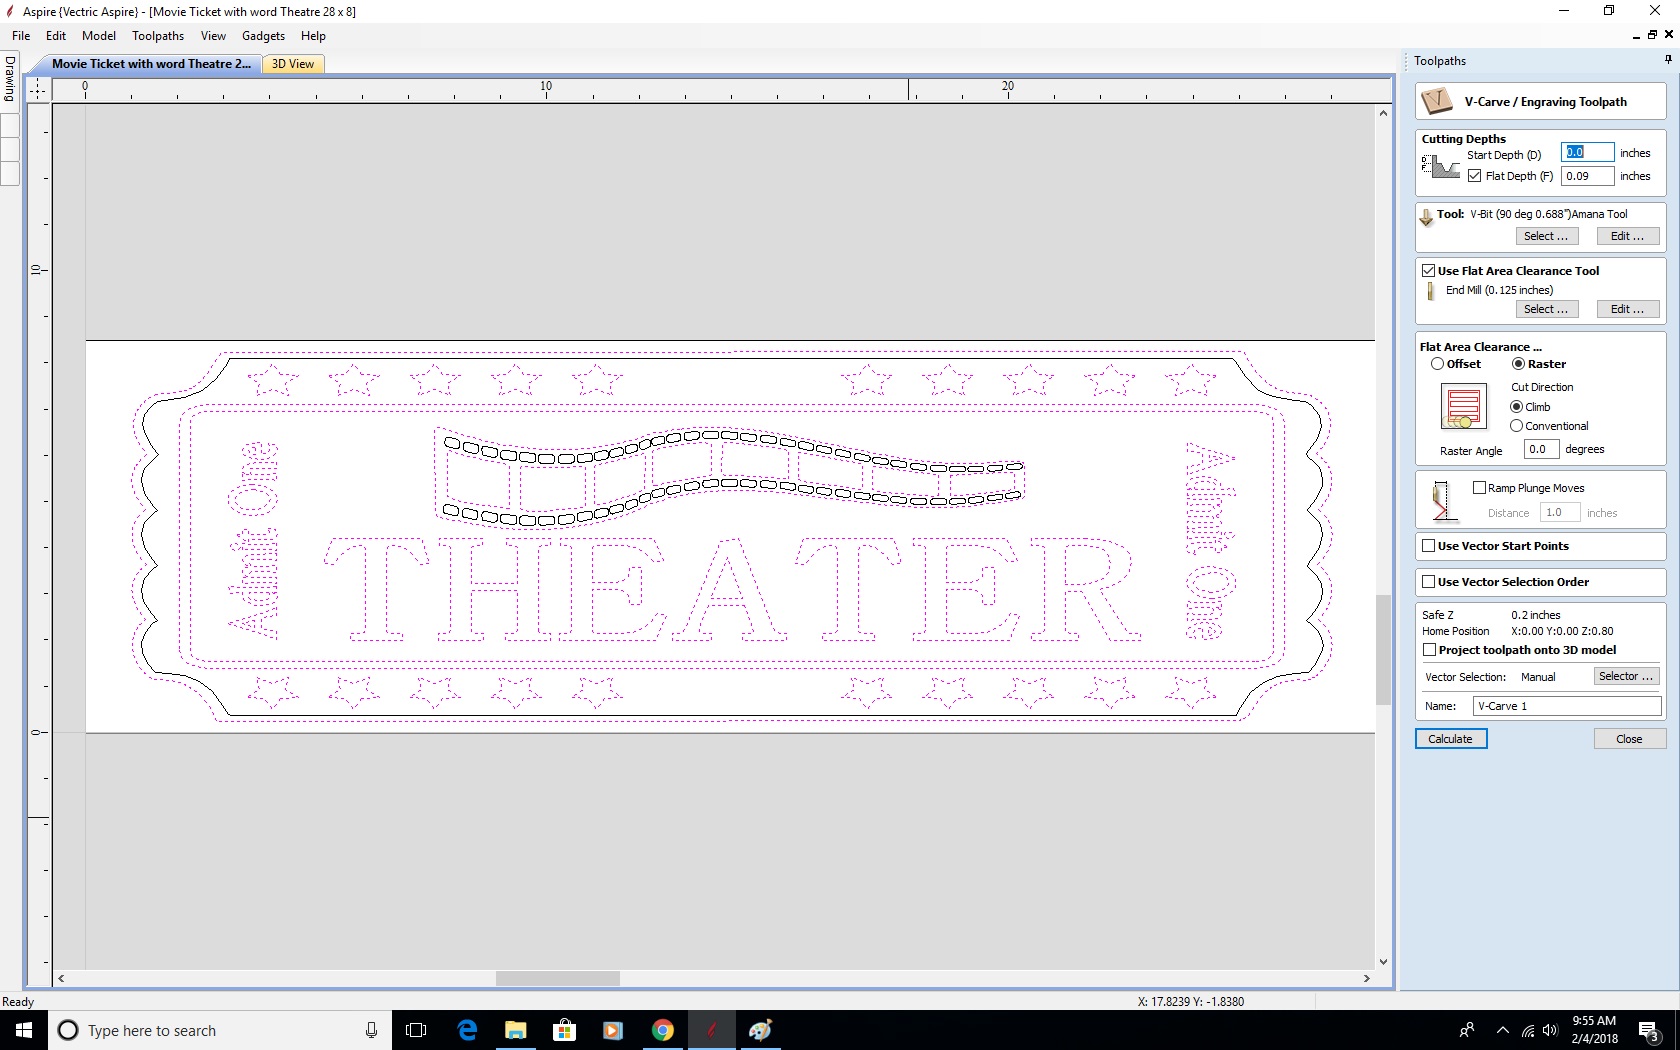The width and height of the screenshot is (1680, 1050).
Task: Click the scroll down arrow of canvas
Action: 1383,962
